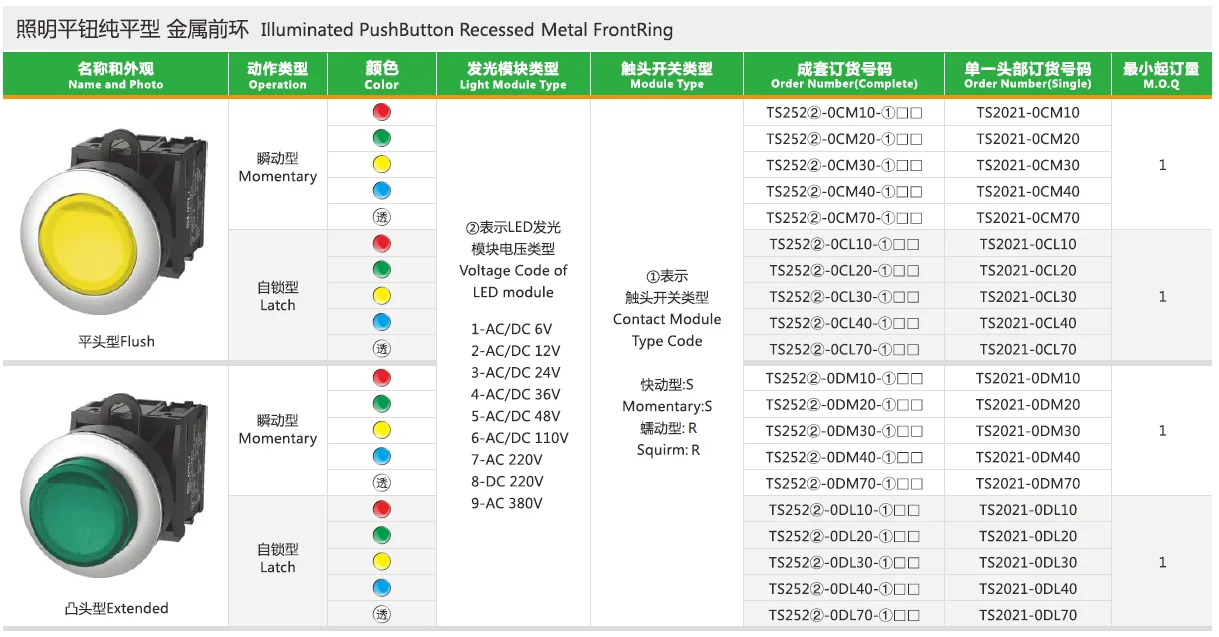
Task: Click order number TS2021-0DL20
Action: 1028,535
